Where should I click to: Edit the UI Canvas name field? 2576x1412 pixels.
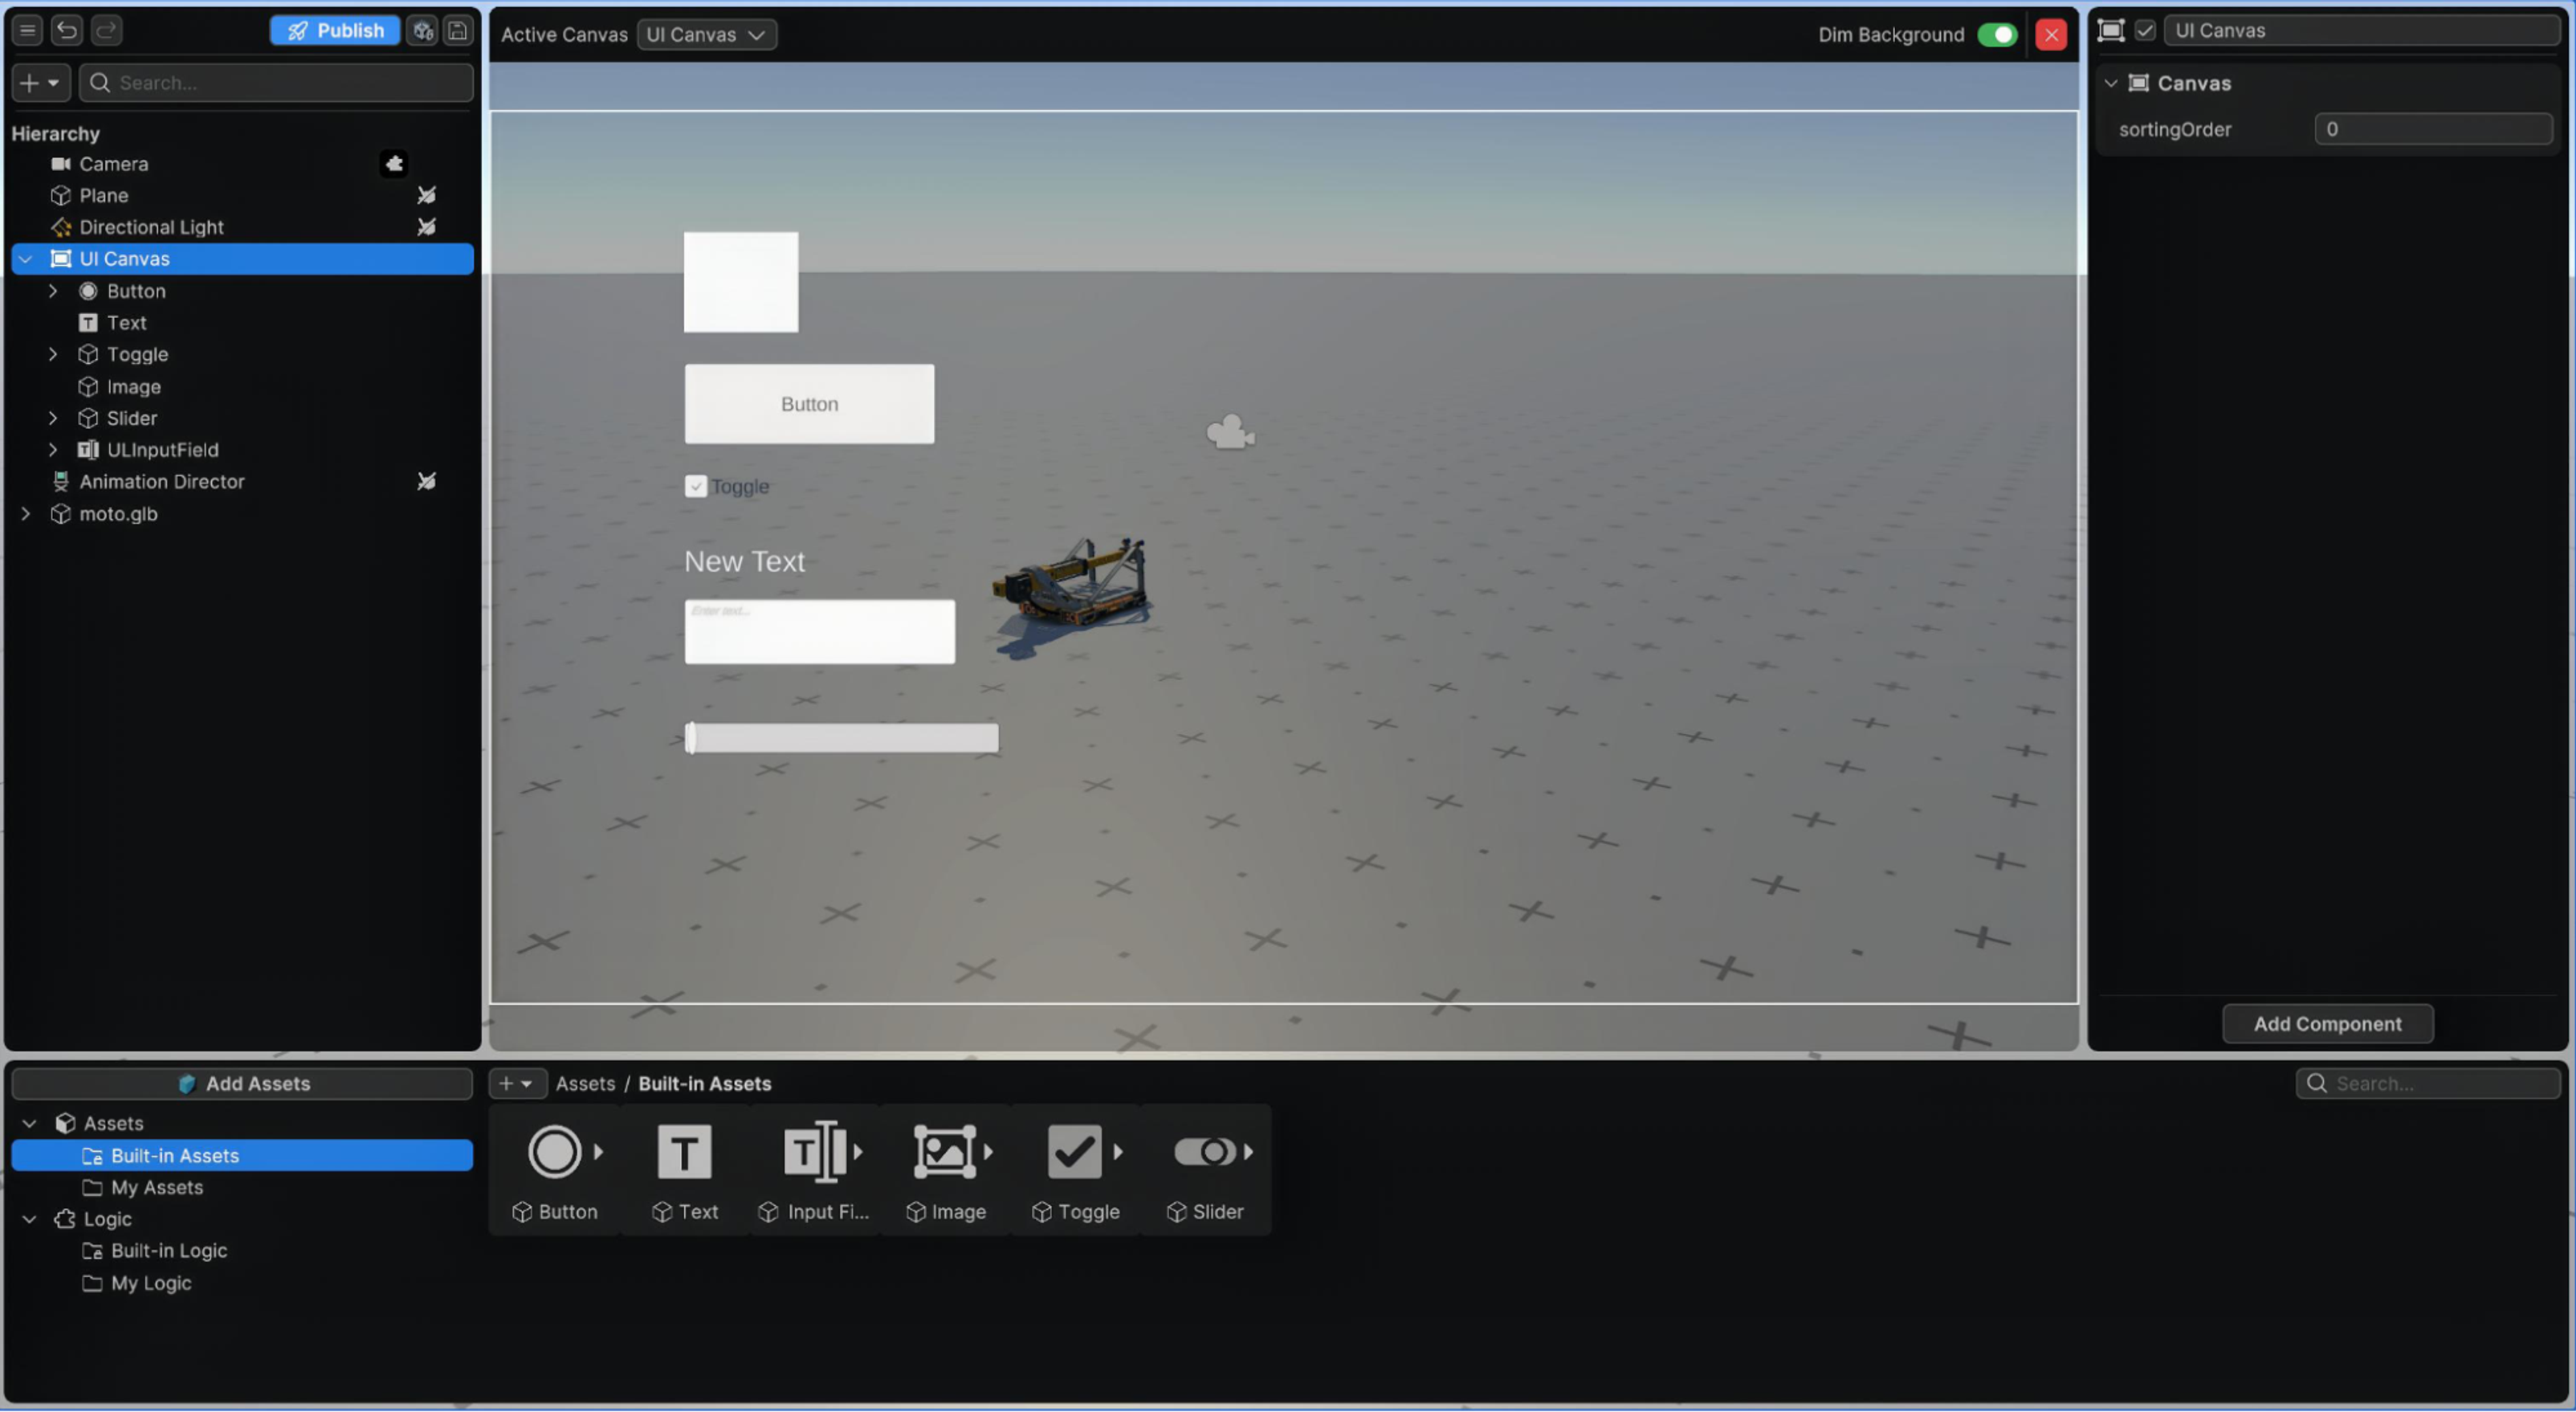(2361, 30)
